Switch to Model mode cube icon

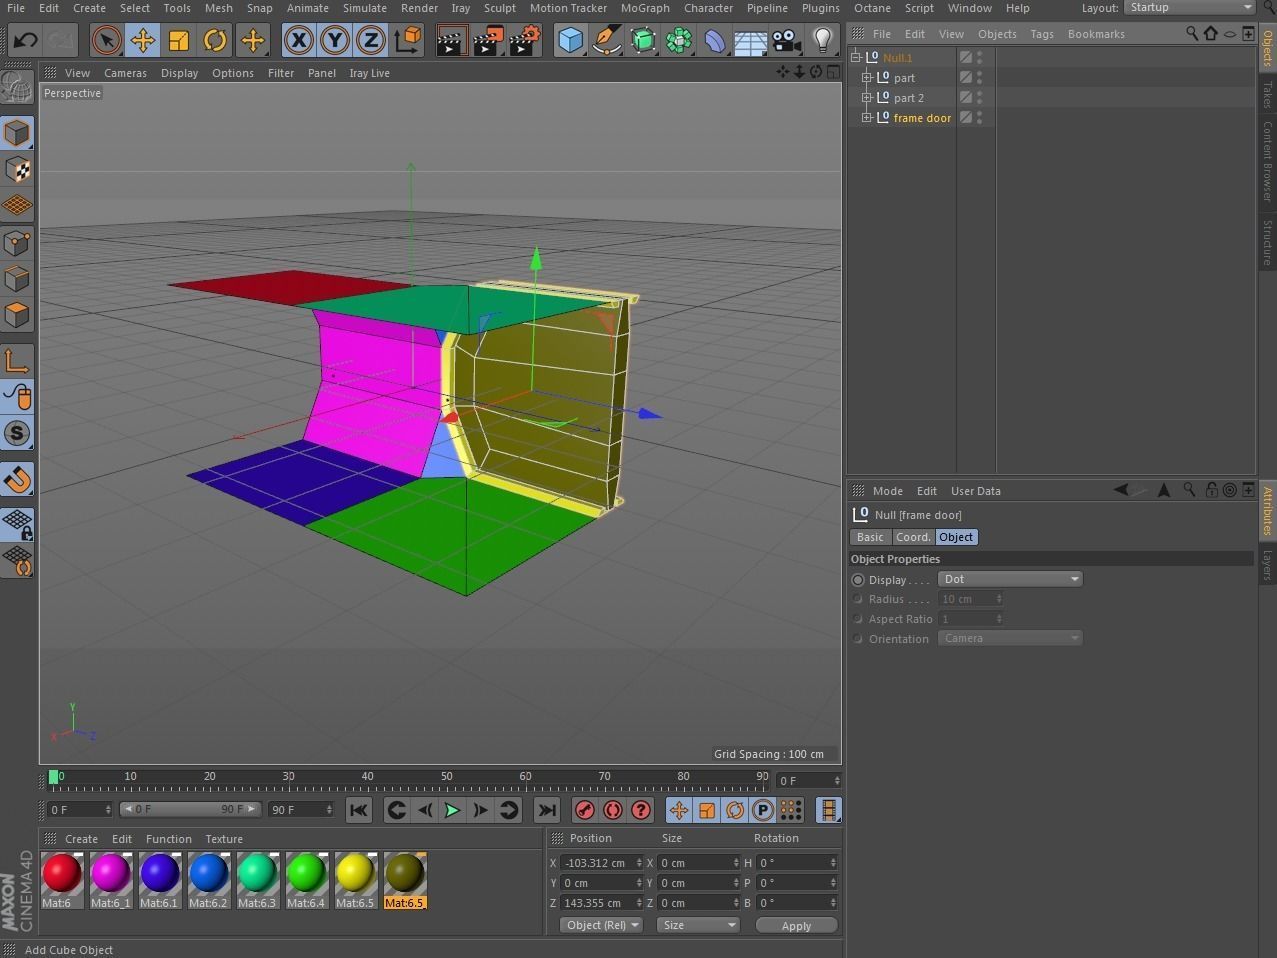point(17,133)
